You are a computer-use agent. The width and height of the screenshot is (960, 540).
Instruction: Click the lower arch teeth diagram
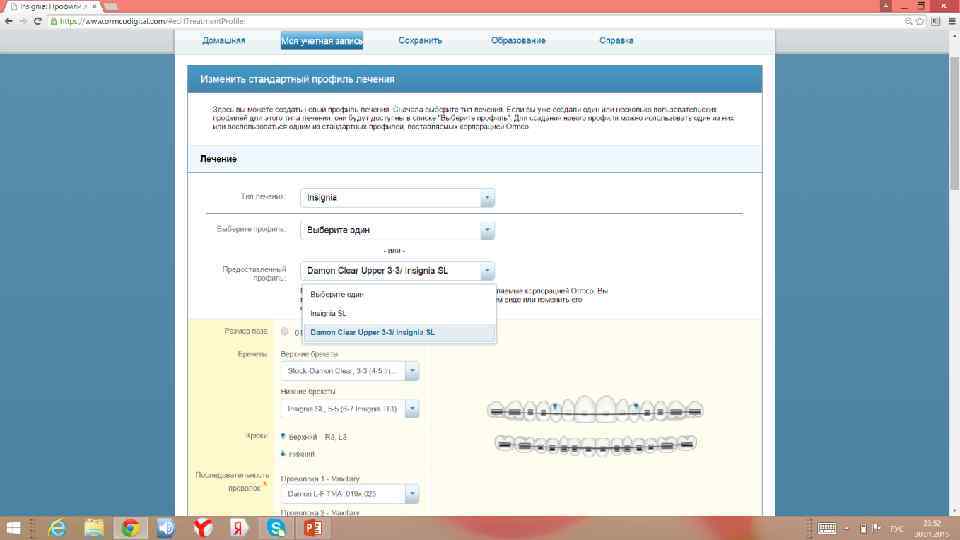[x=595, y=444]
